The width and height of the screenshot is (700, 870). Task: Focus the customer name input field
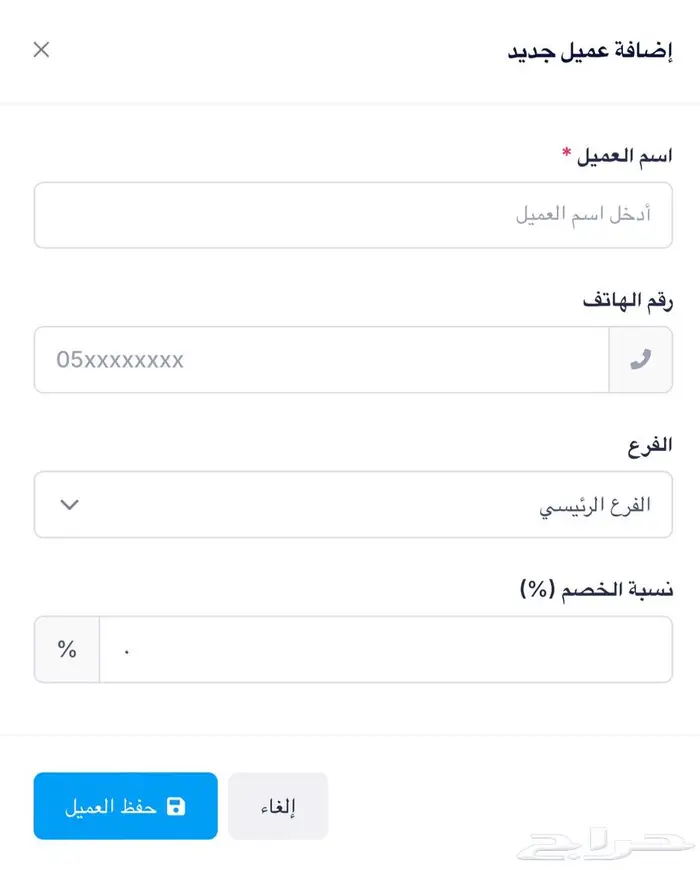353,215
